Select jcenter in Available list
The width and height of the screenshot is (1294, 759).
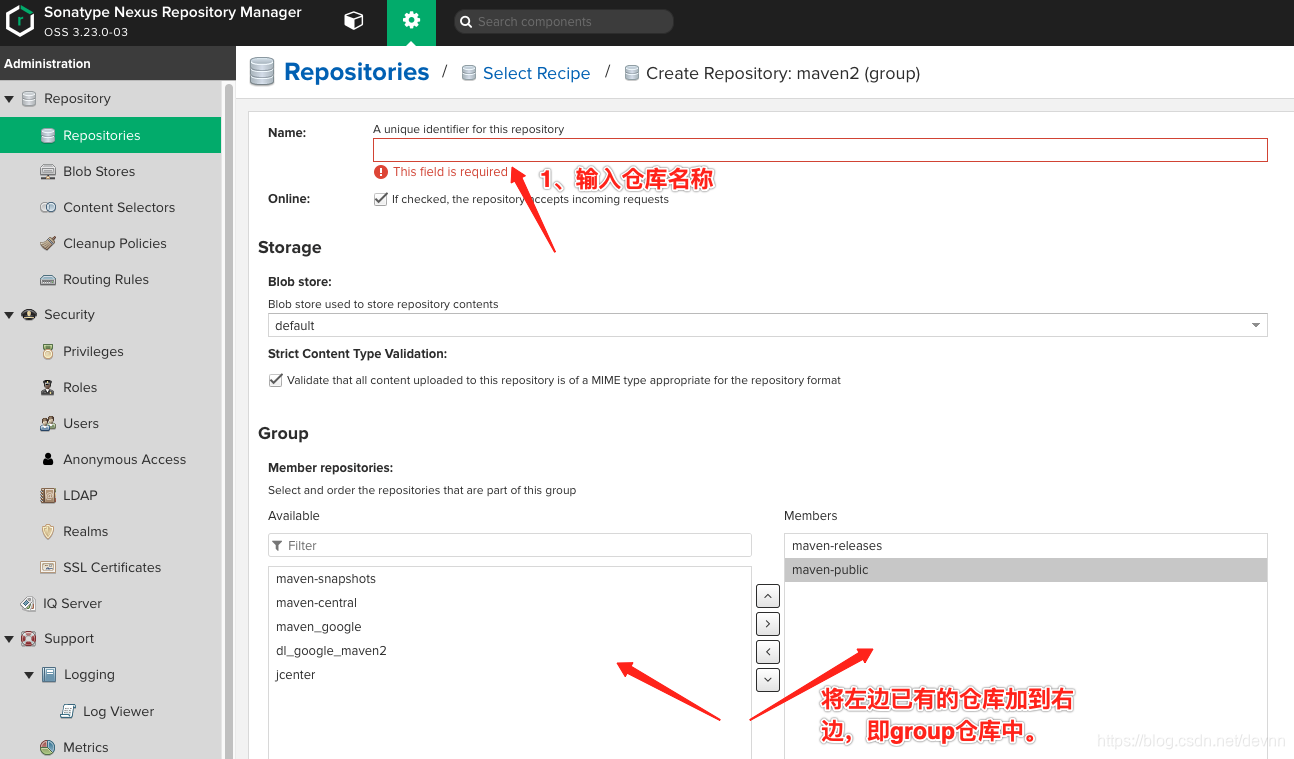tap(510, 675)
